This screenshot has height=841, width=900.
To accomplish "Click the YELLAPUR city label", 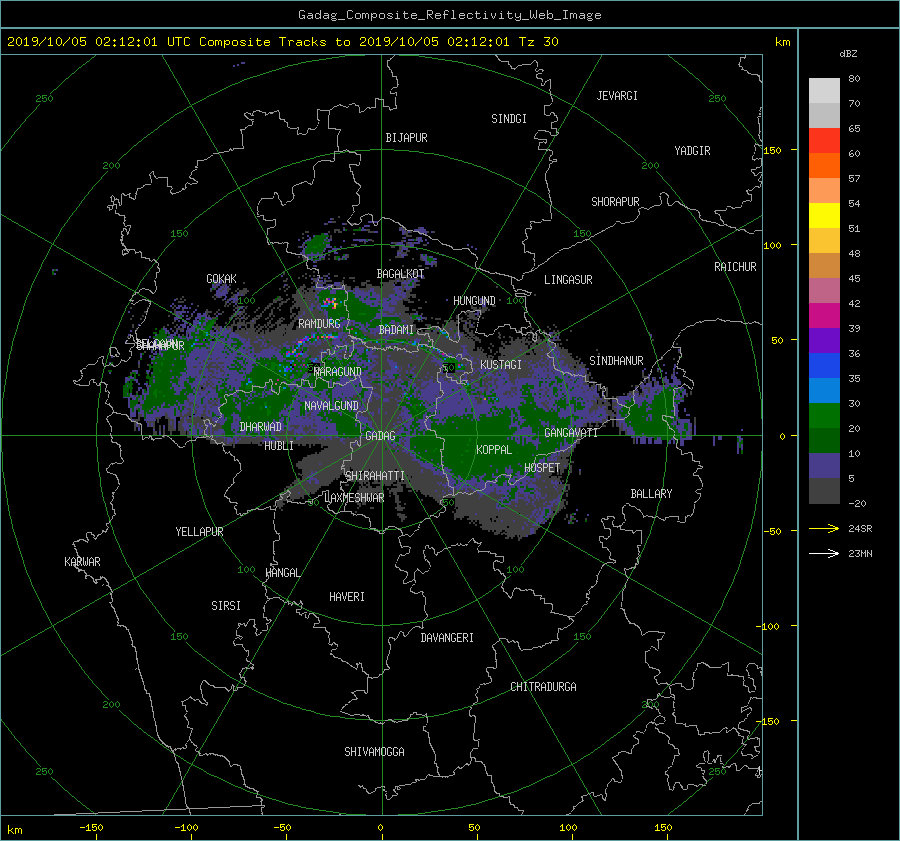I will click(x=199, y=532).
